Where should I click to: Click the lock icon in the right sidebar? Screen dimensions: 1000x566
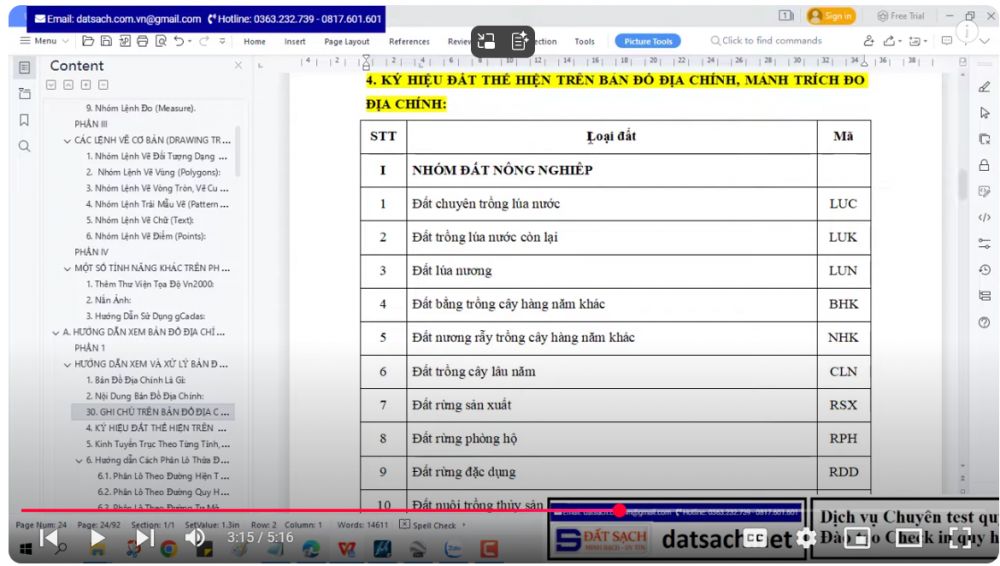pos(985,165)
